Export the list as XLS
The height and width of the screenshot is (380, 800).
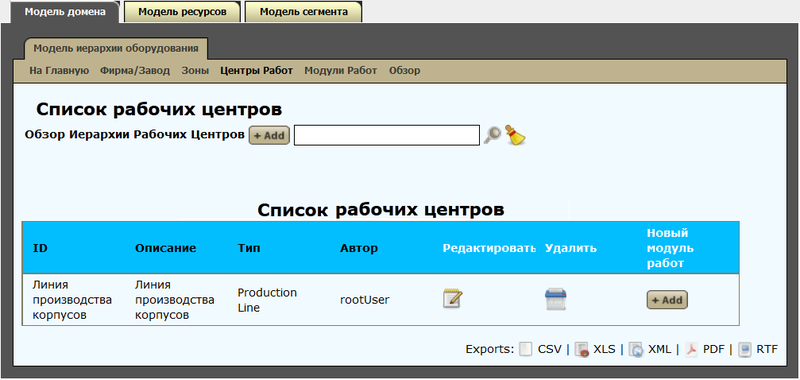(595, 349)
